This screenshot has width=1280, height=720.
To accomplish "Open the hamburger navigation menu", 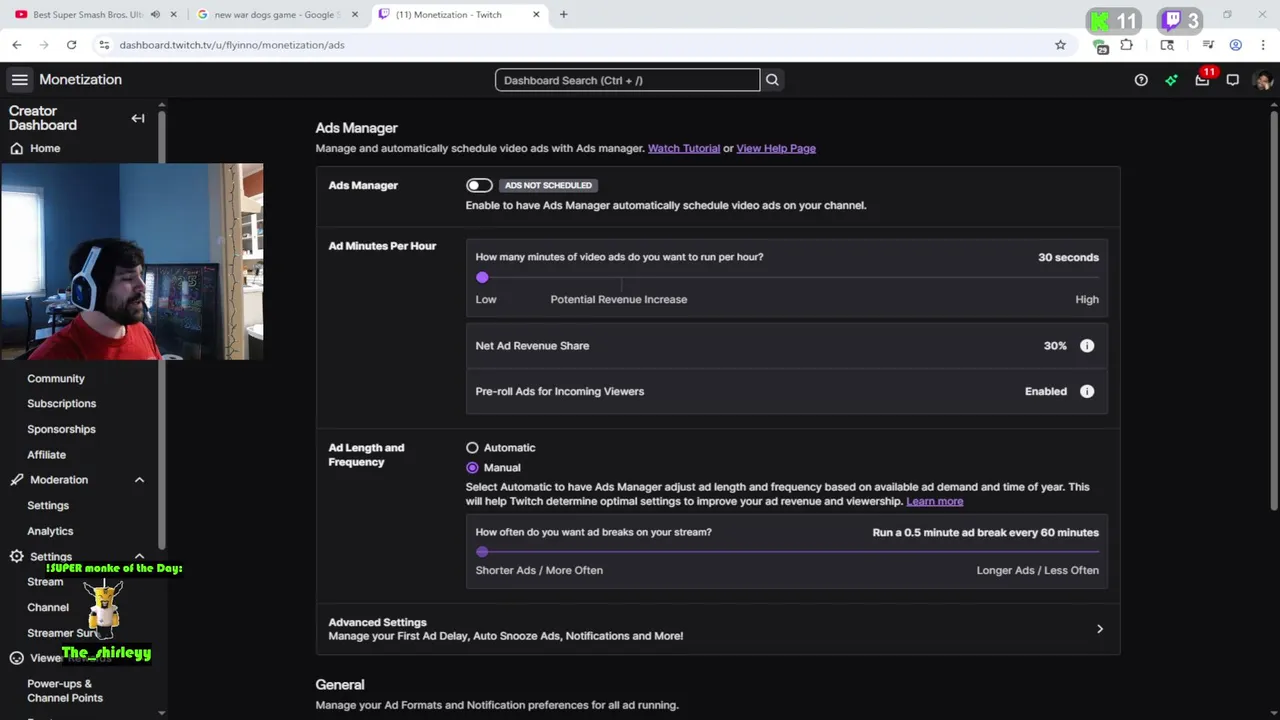I will [19, 80].
